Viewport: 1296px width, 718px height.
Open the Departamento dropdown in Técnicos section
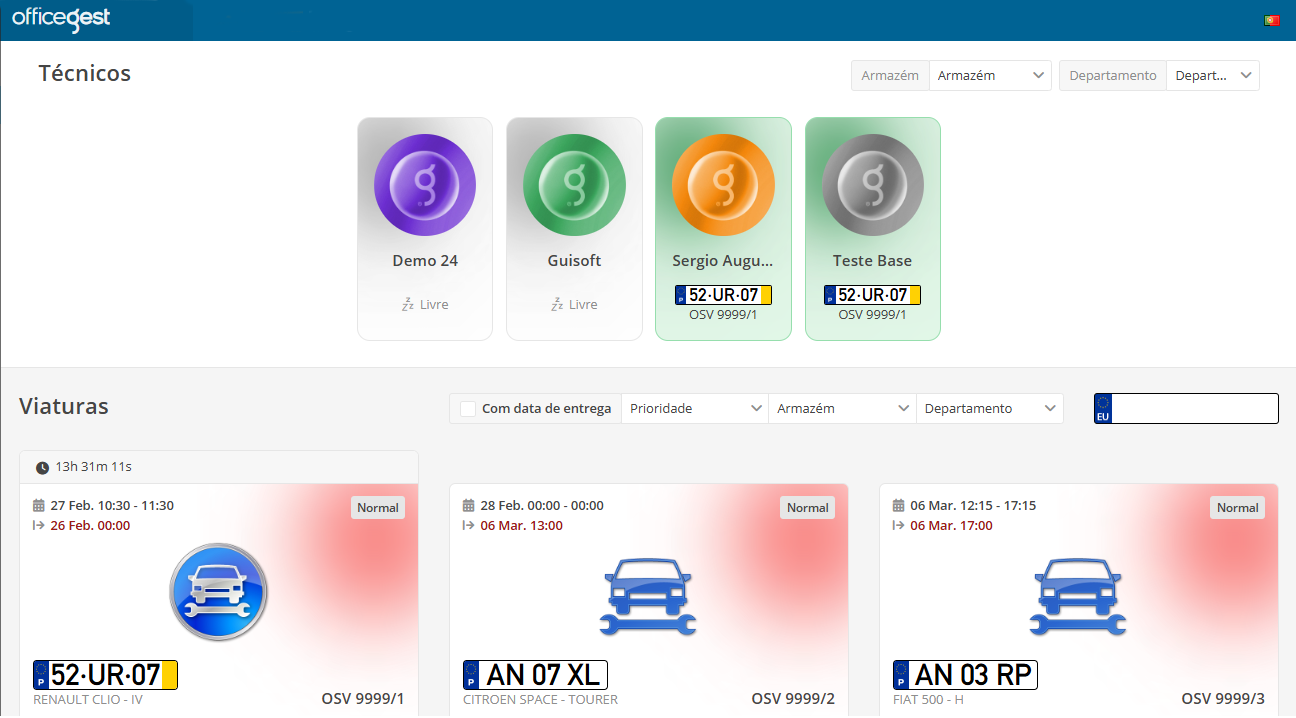(1212, 76)
